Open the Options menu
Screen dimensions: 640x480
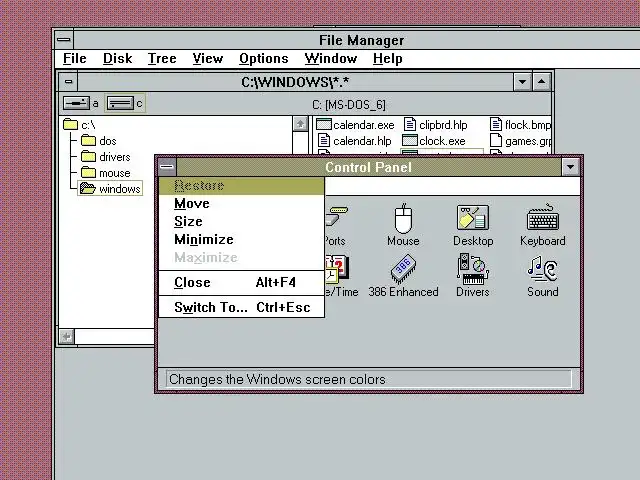(264, 58)
